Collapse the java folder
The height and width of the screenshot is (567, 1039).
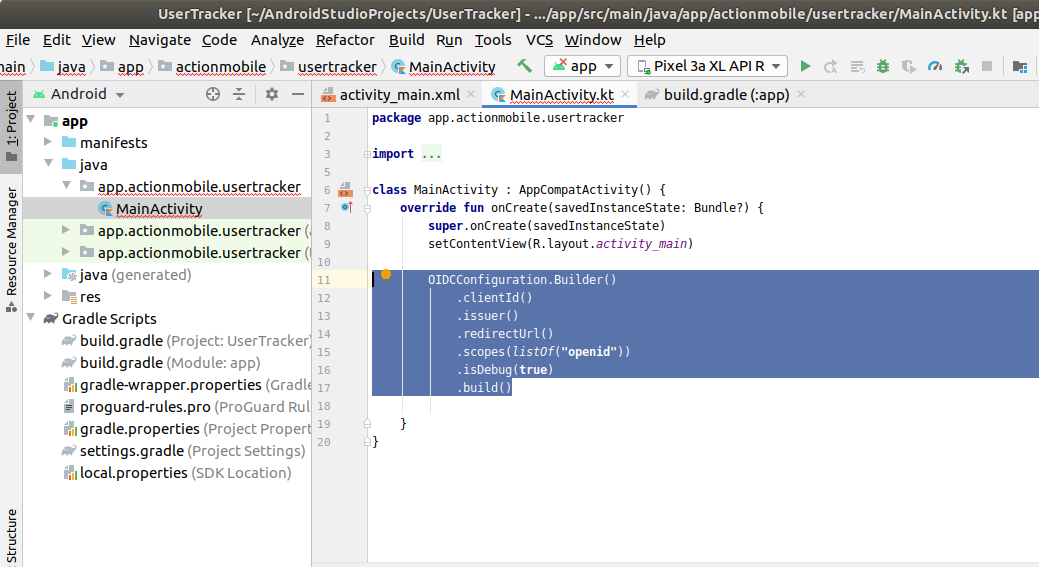point(48,164)
